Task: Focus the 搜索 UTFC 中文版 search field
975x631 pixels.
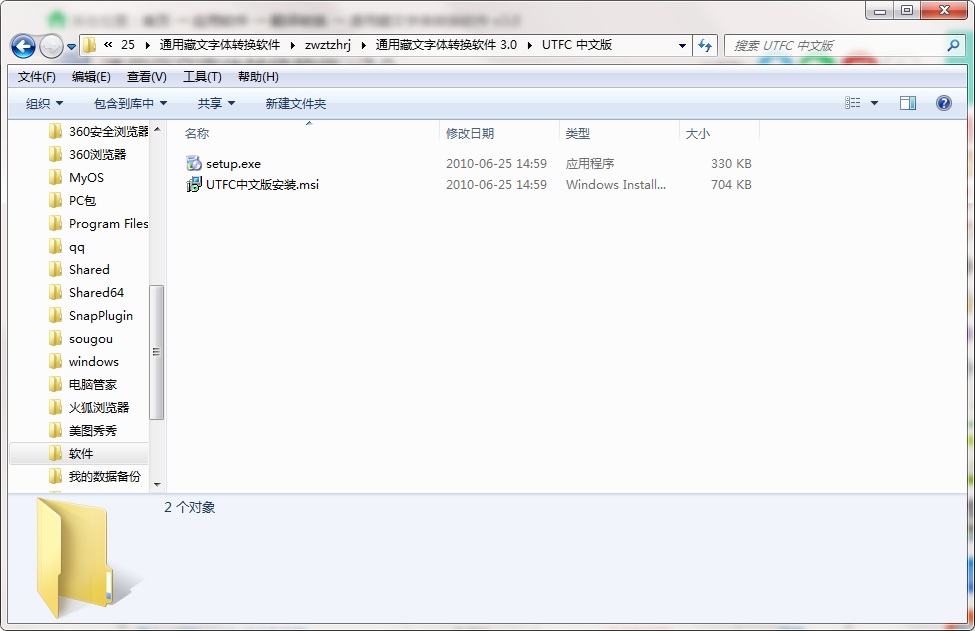Action: point(836,45)
